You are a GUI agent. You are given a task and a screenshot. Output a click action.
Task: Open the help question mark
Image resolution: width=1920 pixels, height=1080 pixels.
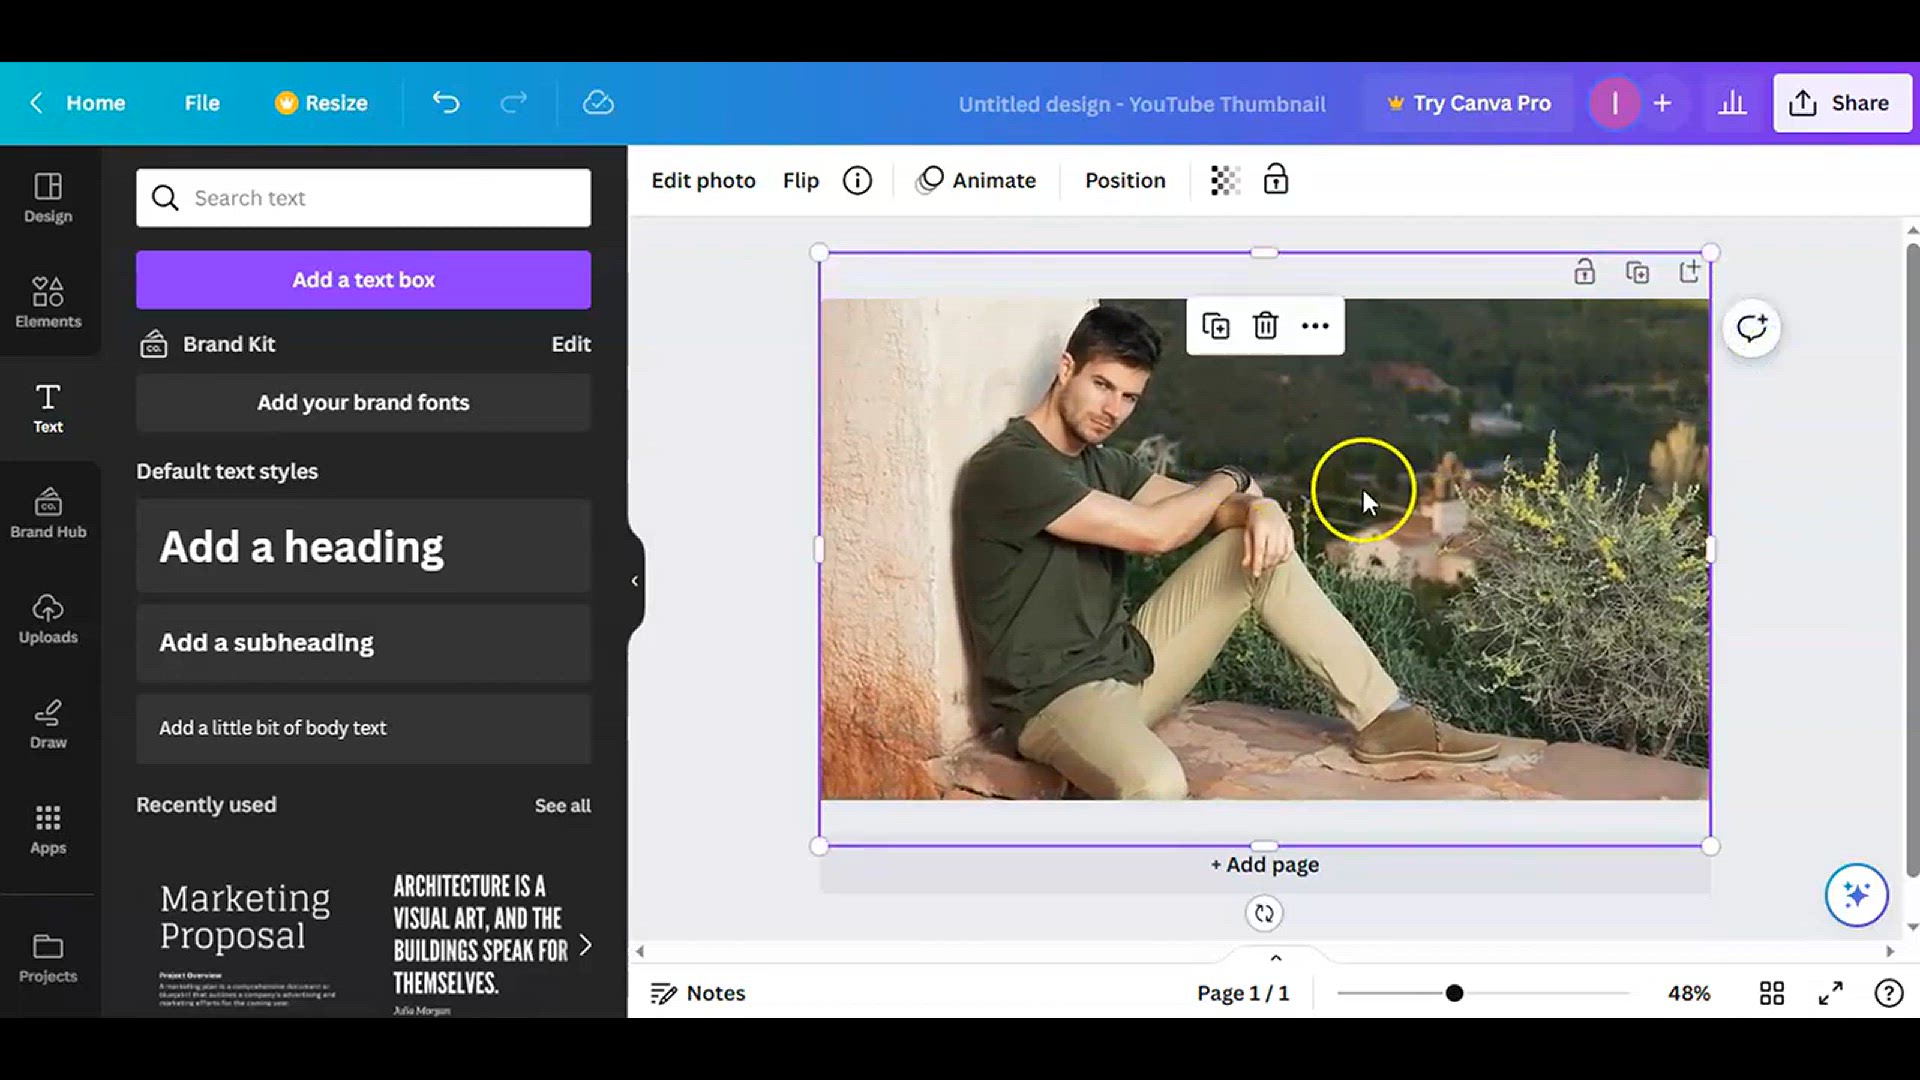pyautogui.click(x=1888, y=993)
